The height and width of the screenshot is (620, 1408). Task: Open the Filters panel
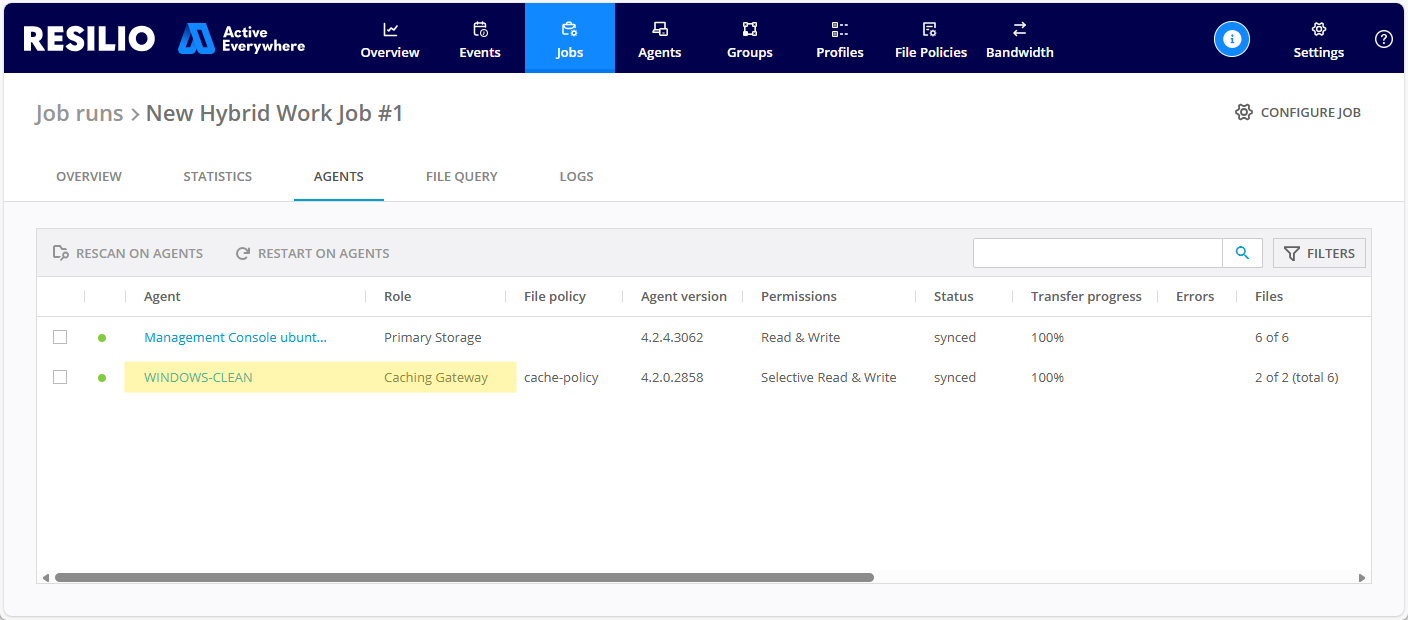pyautogui.click(x=1319, y=253)
